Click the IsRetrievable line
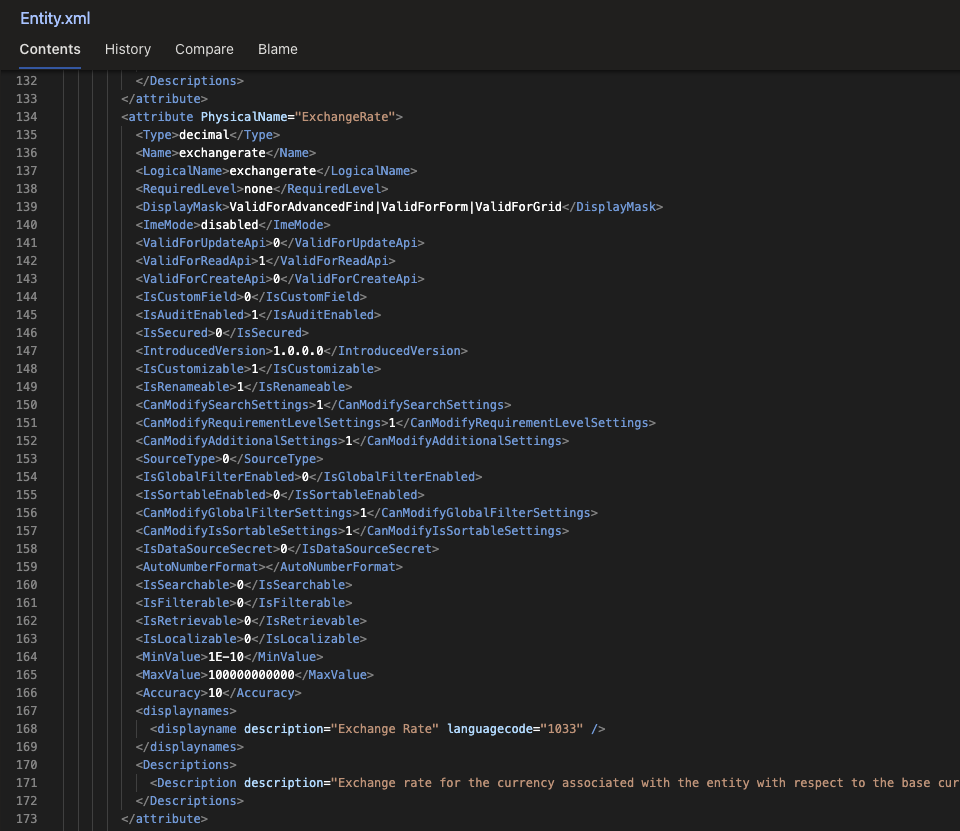960x831 pixels. coord(251,621)
